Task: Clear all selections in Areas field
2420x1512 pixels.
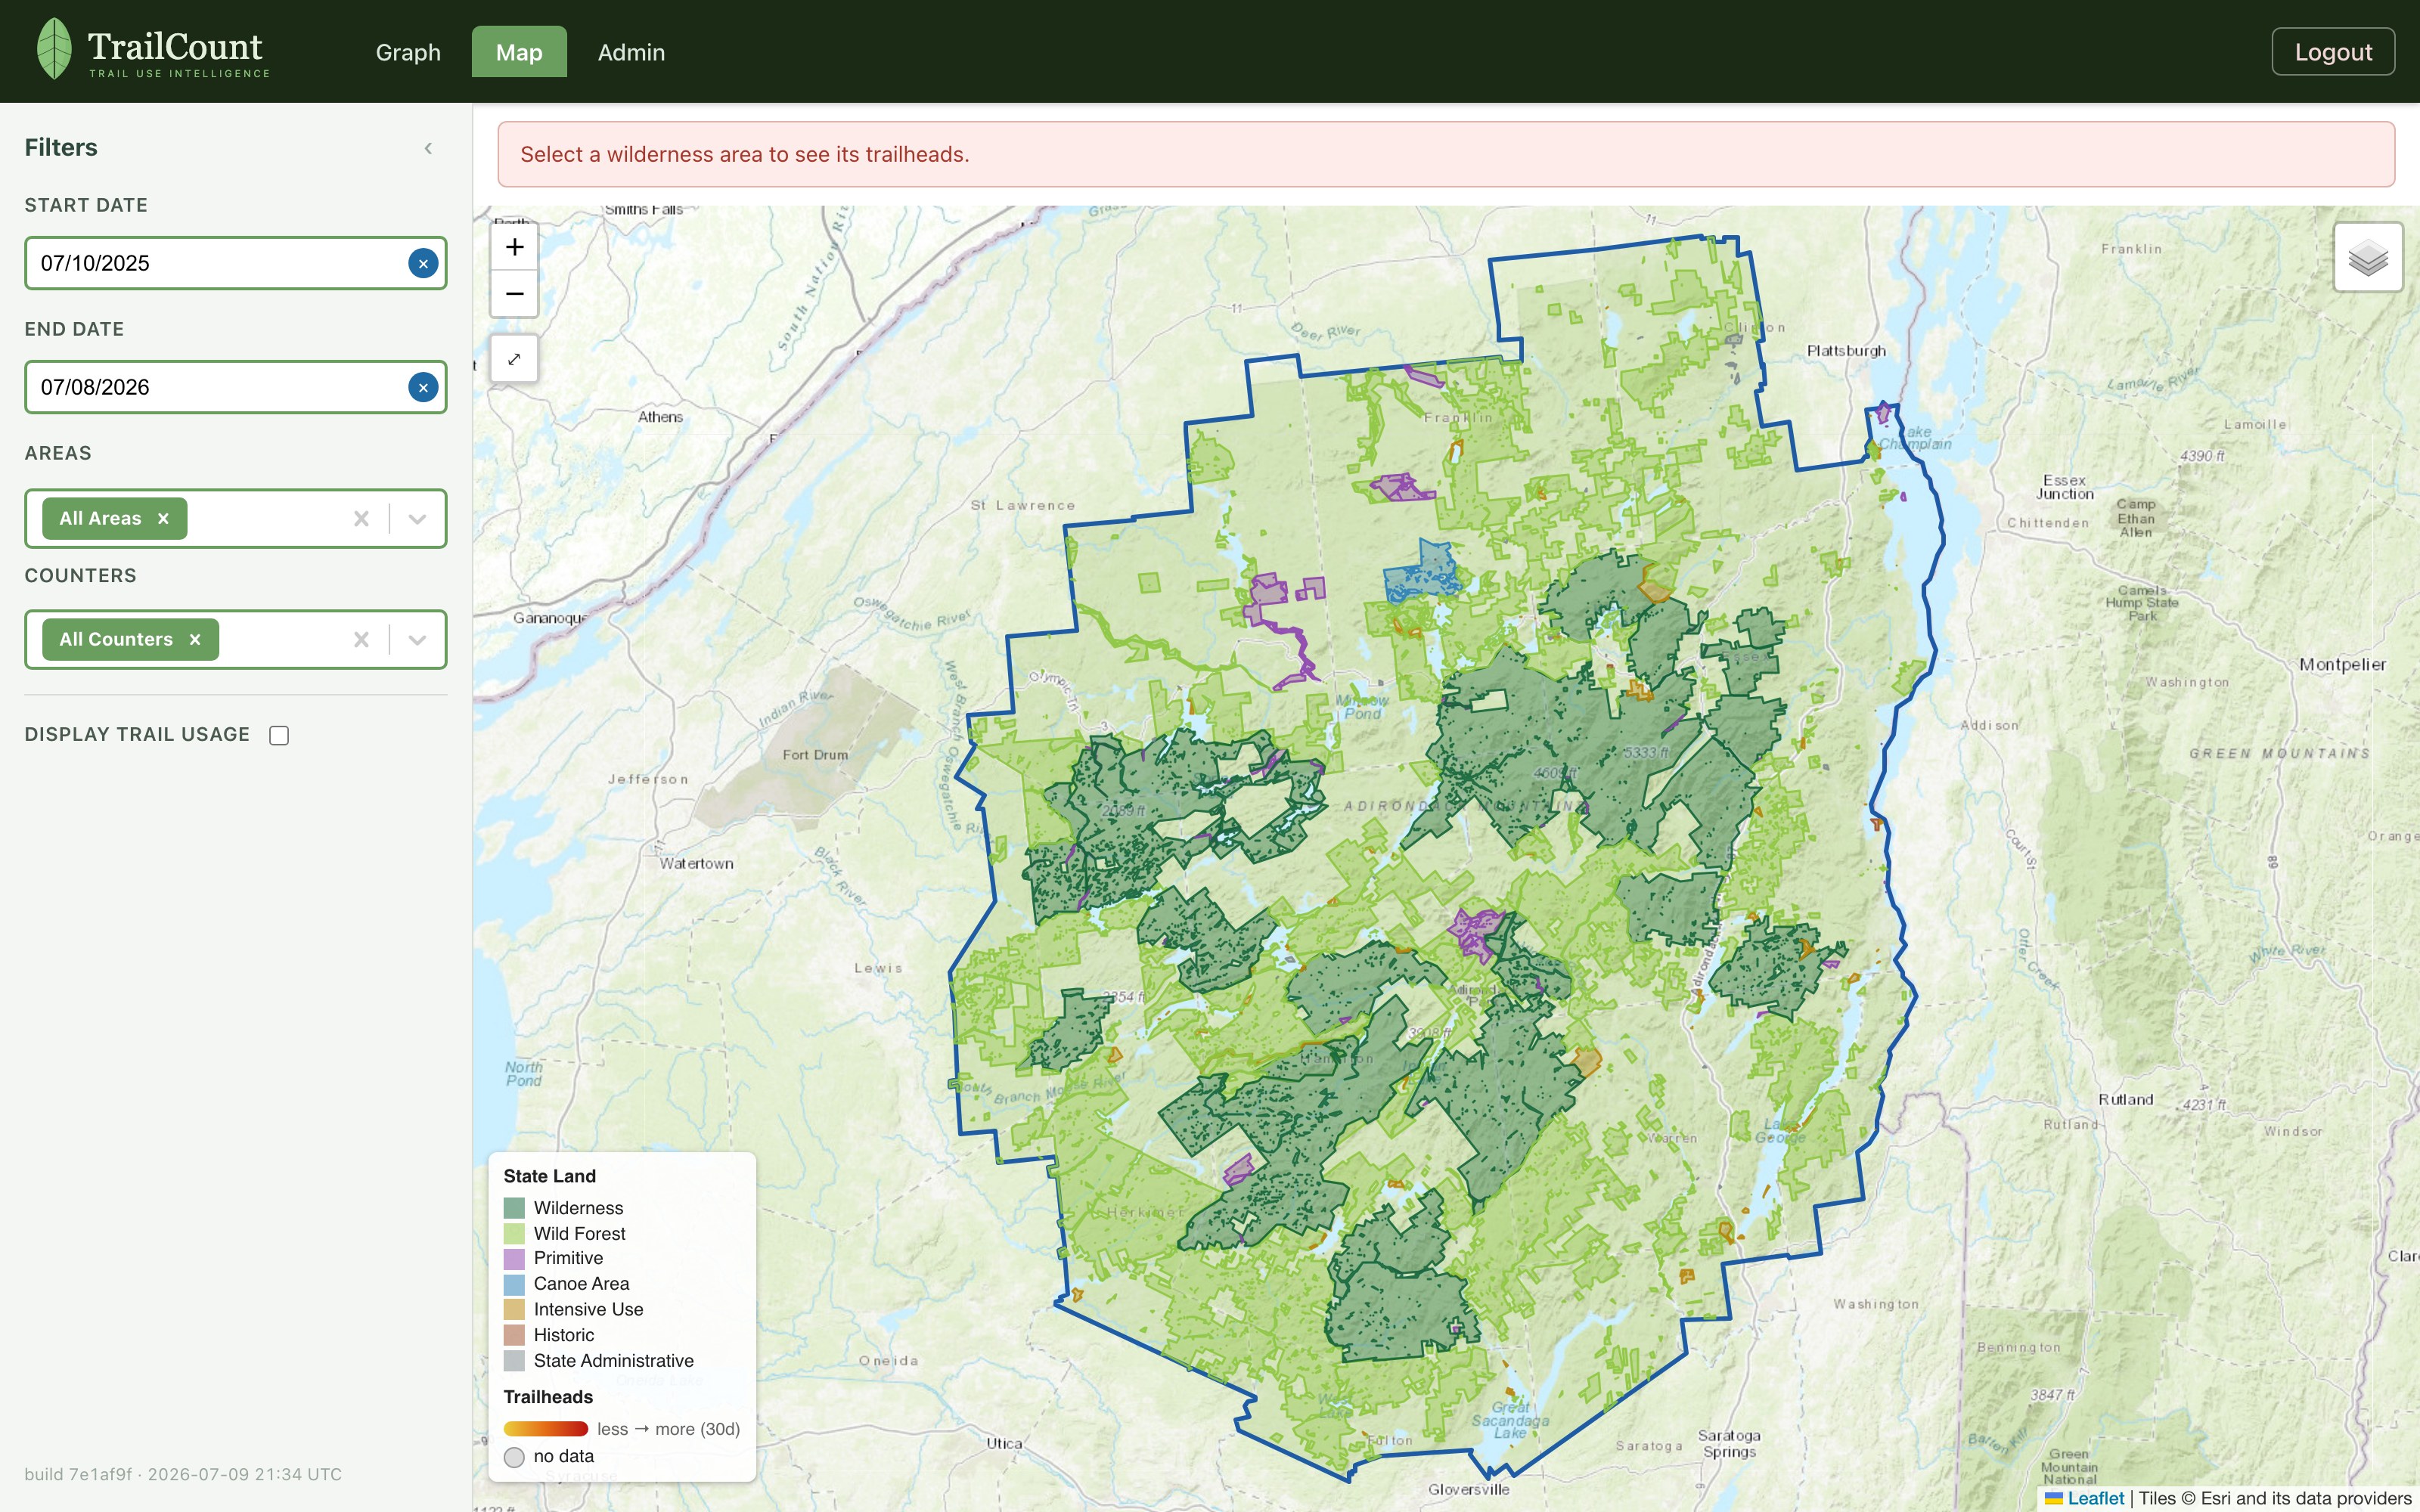Action: [x=361, y=518]
